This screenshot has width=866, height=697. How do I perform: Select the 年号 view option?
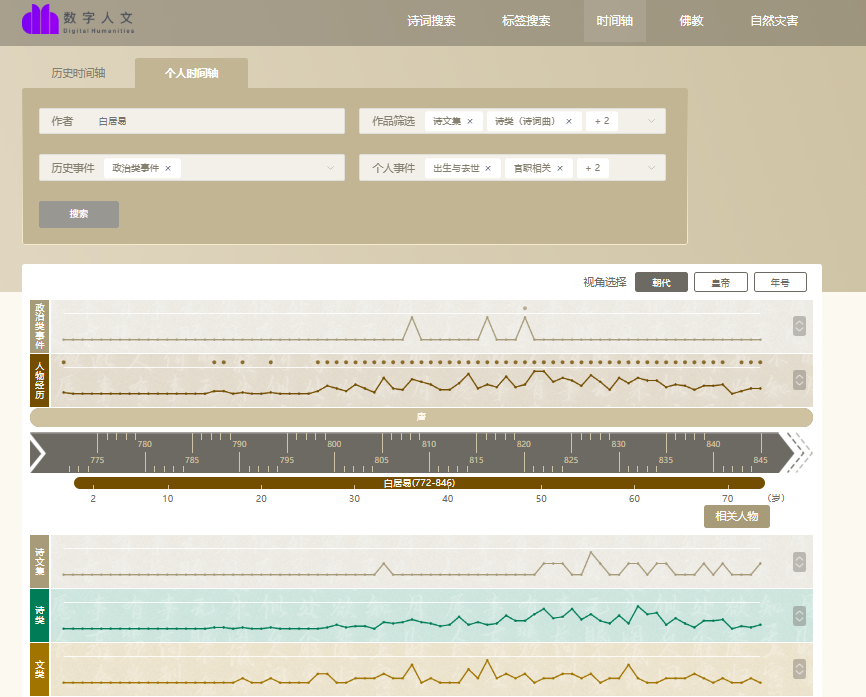[780, 282]
